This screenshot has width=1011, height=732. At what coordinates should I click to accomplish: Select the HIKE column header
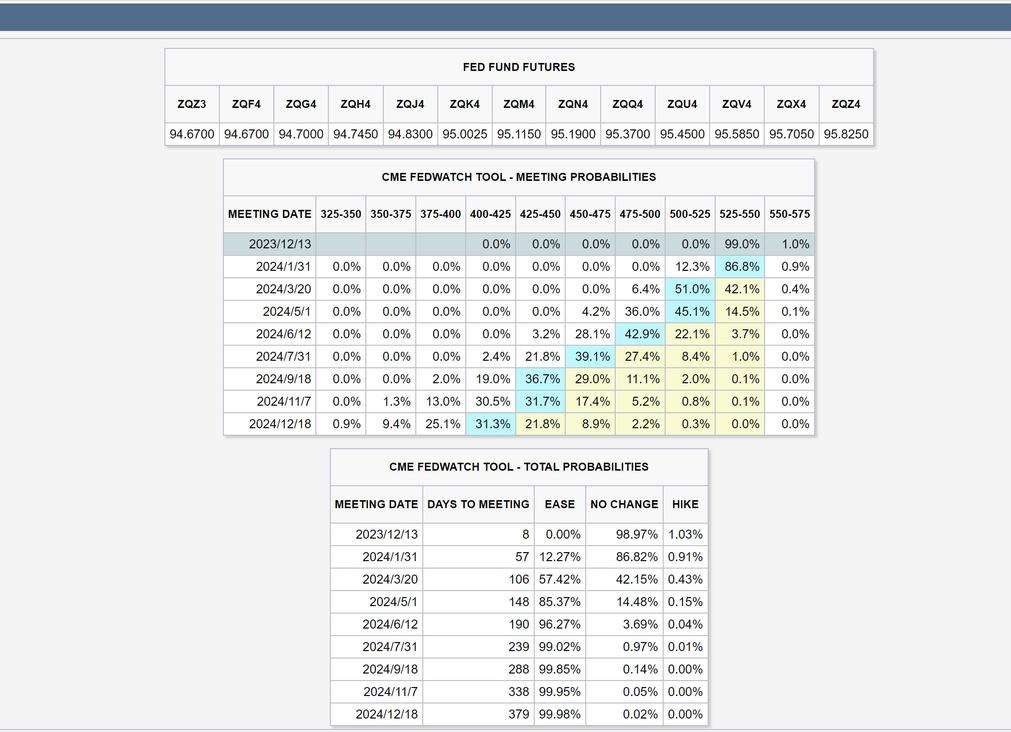(x=685, y=504)
